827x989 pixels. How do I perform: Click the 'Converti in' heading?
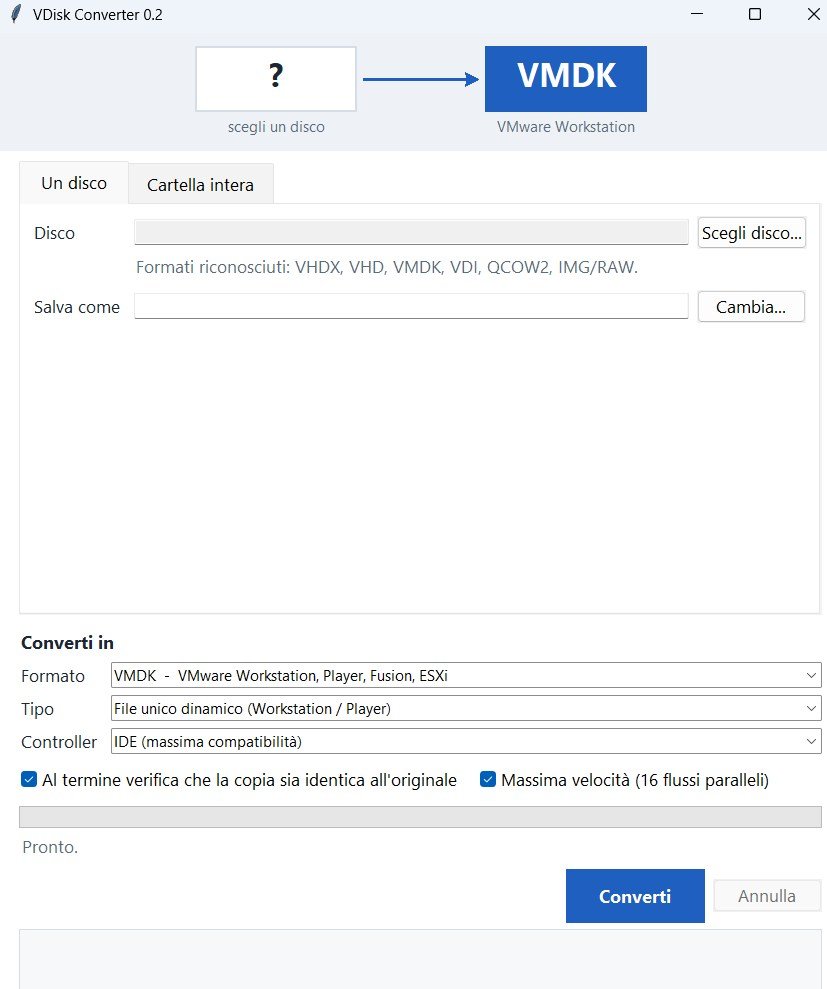tap(67, 643)
